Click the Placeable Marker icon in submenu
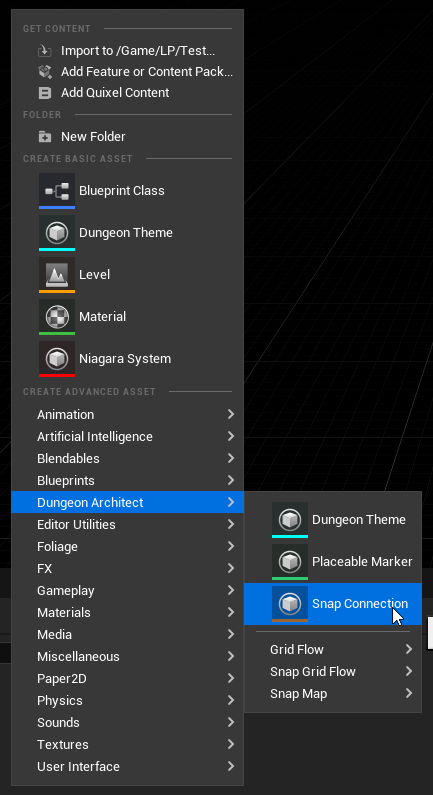Viewport: 433px width, 795px height. (290, 562)
